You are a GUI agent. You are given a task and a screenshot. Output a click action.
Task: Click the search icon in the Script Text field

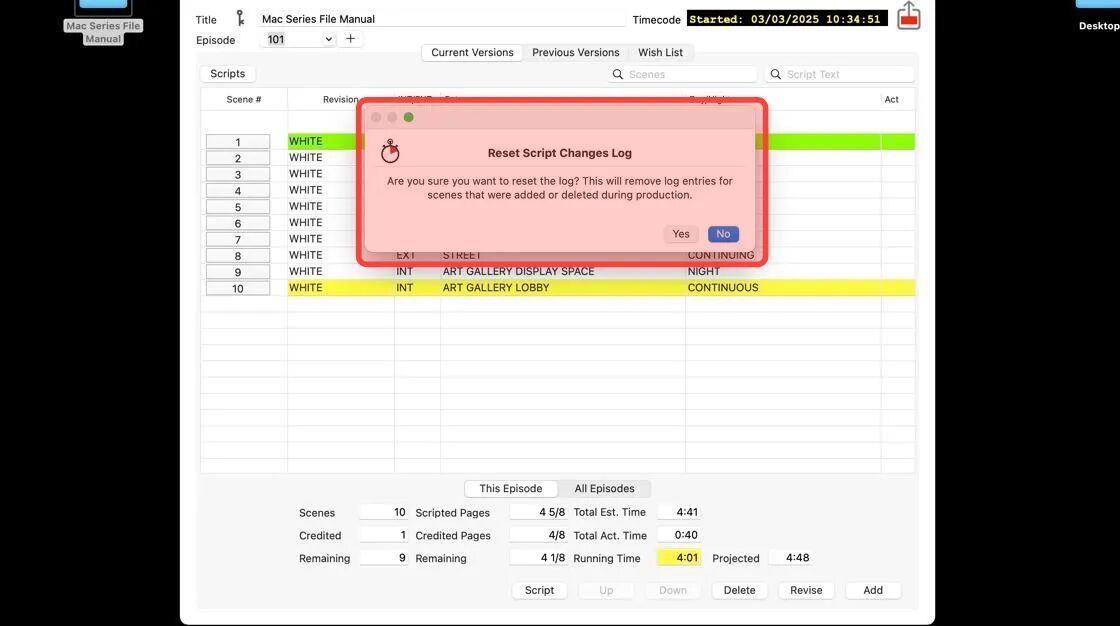point(776,74)
